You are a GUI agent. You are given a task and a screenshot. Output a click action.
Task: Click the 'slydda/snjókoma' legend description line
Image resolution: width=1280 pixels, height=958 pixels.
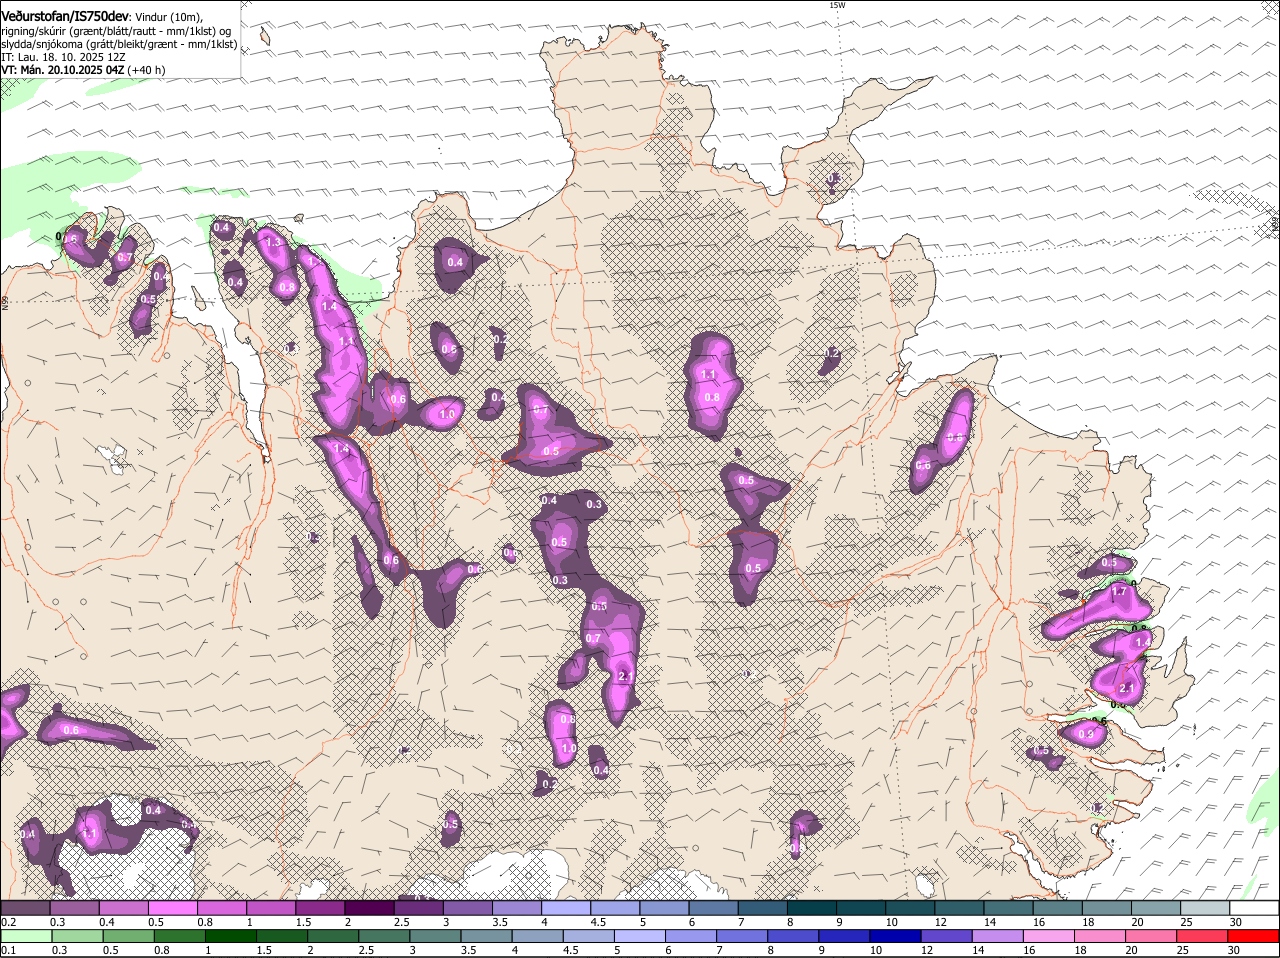click(119, 44)
